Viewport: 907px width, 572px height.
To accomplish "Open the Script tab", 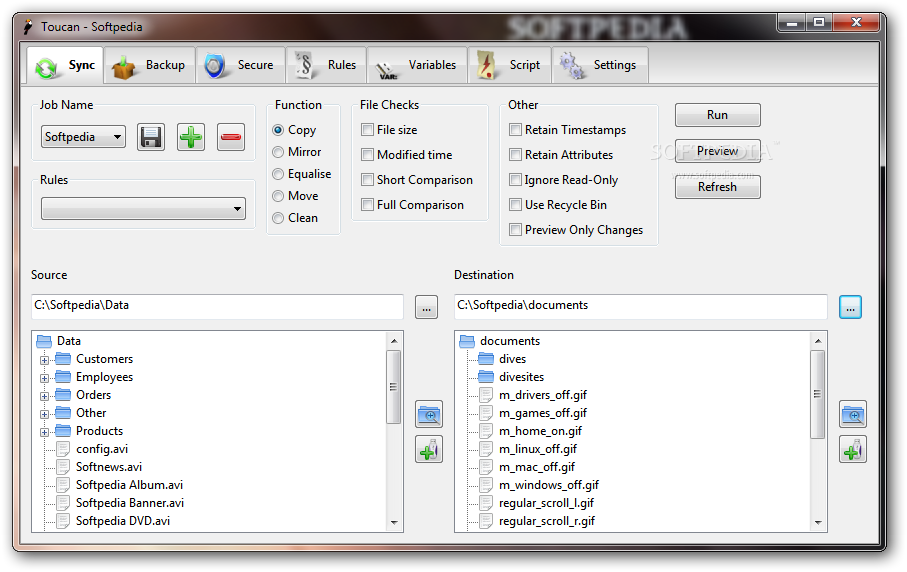I will tap(509, 65).
